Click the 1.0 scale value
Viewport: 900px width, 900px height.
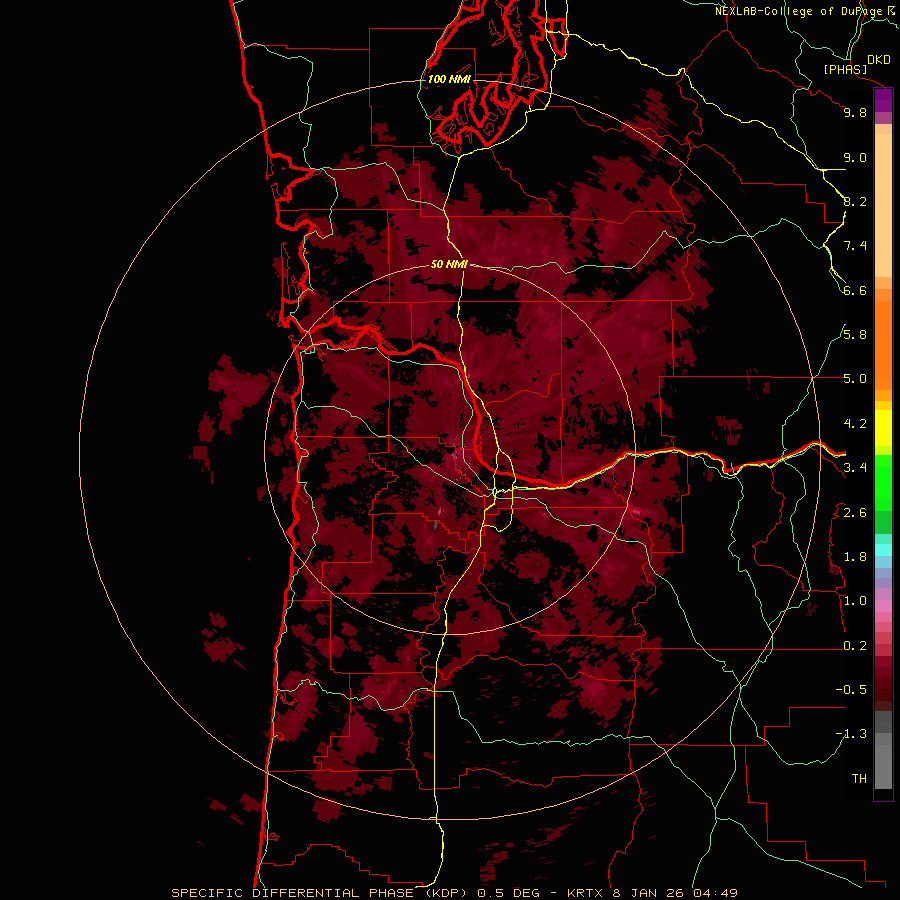click(x=855, y=601)
